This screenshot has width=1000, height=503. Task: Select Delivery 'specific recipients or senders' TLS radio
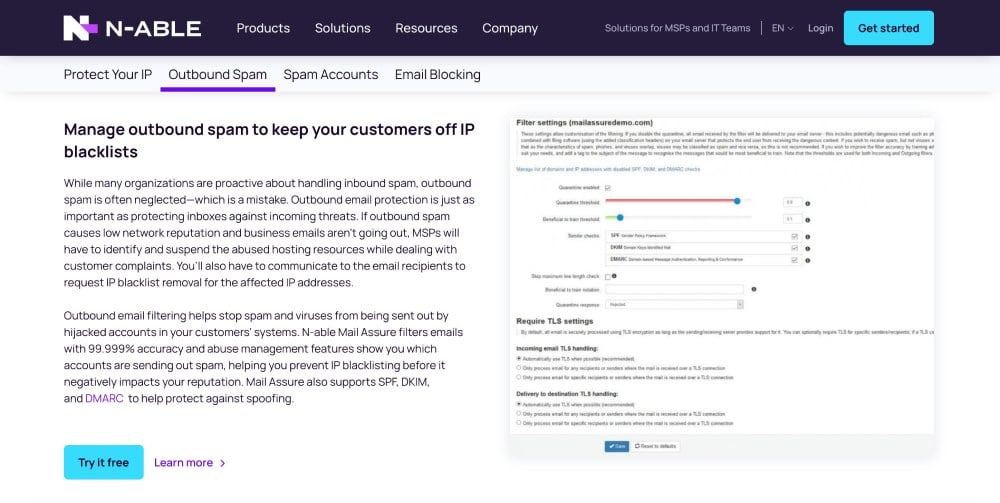[x=518, y=423]
